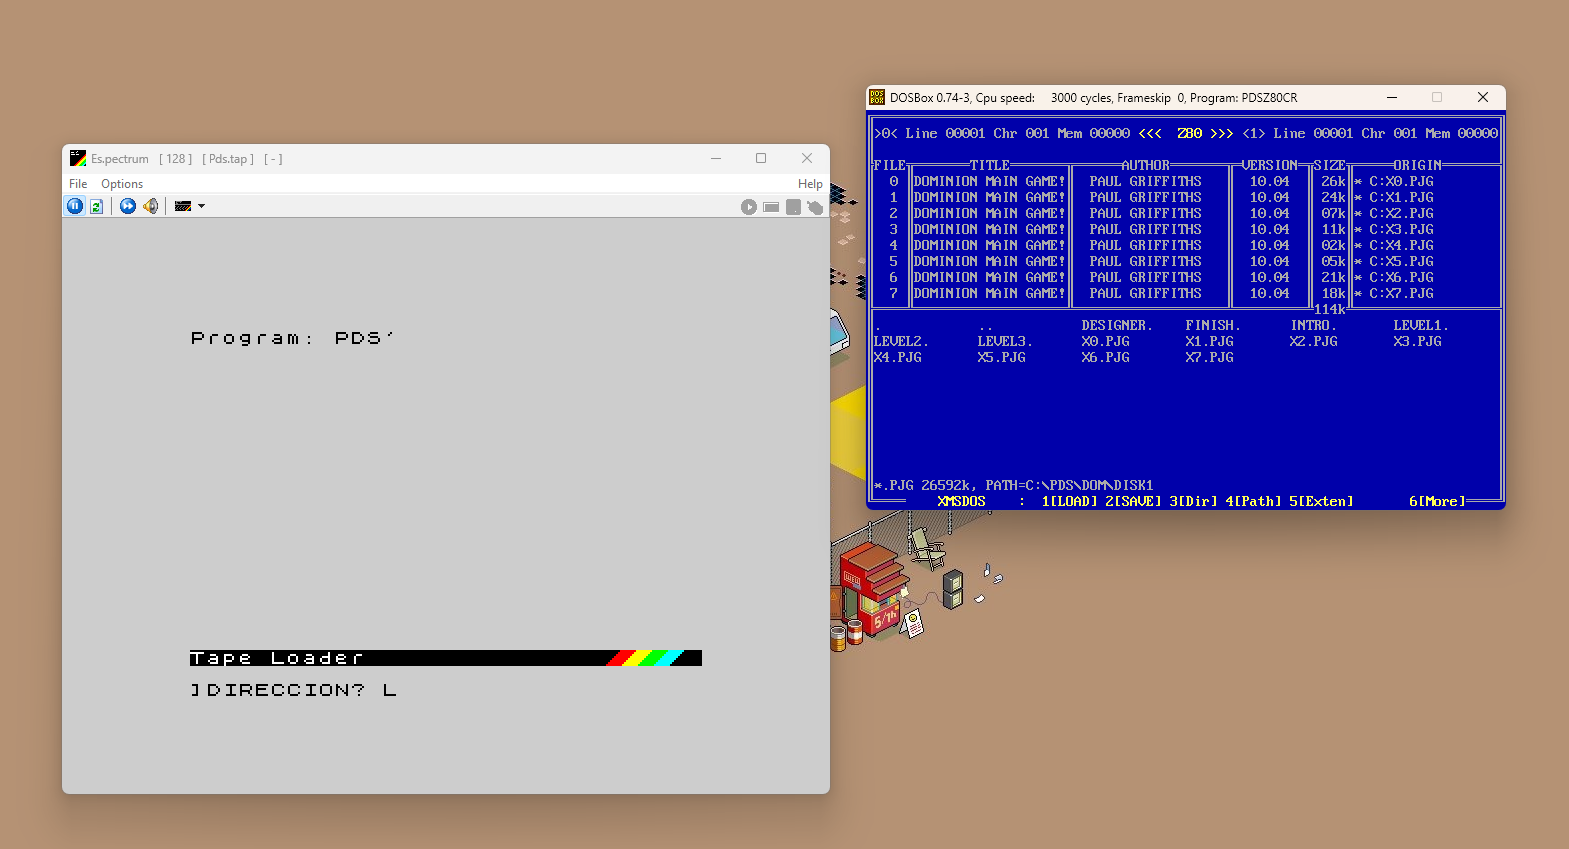Select 1[LOAD] in the DOSBox command bar
Screen dimensions: 1569x849
tap(1069, 501)
